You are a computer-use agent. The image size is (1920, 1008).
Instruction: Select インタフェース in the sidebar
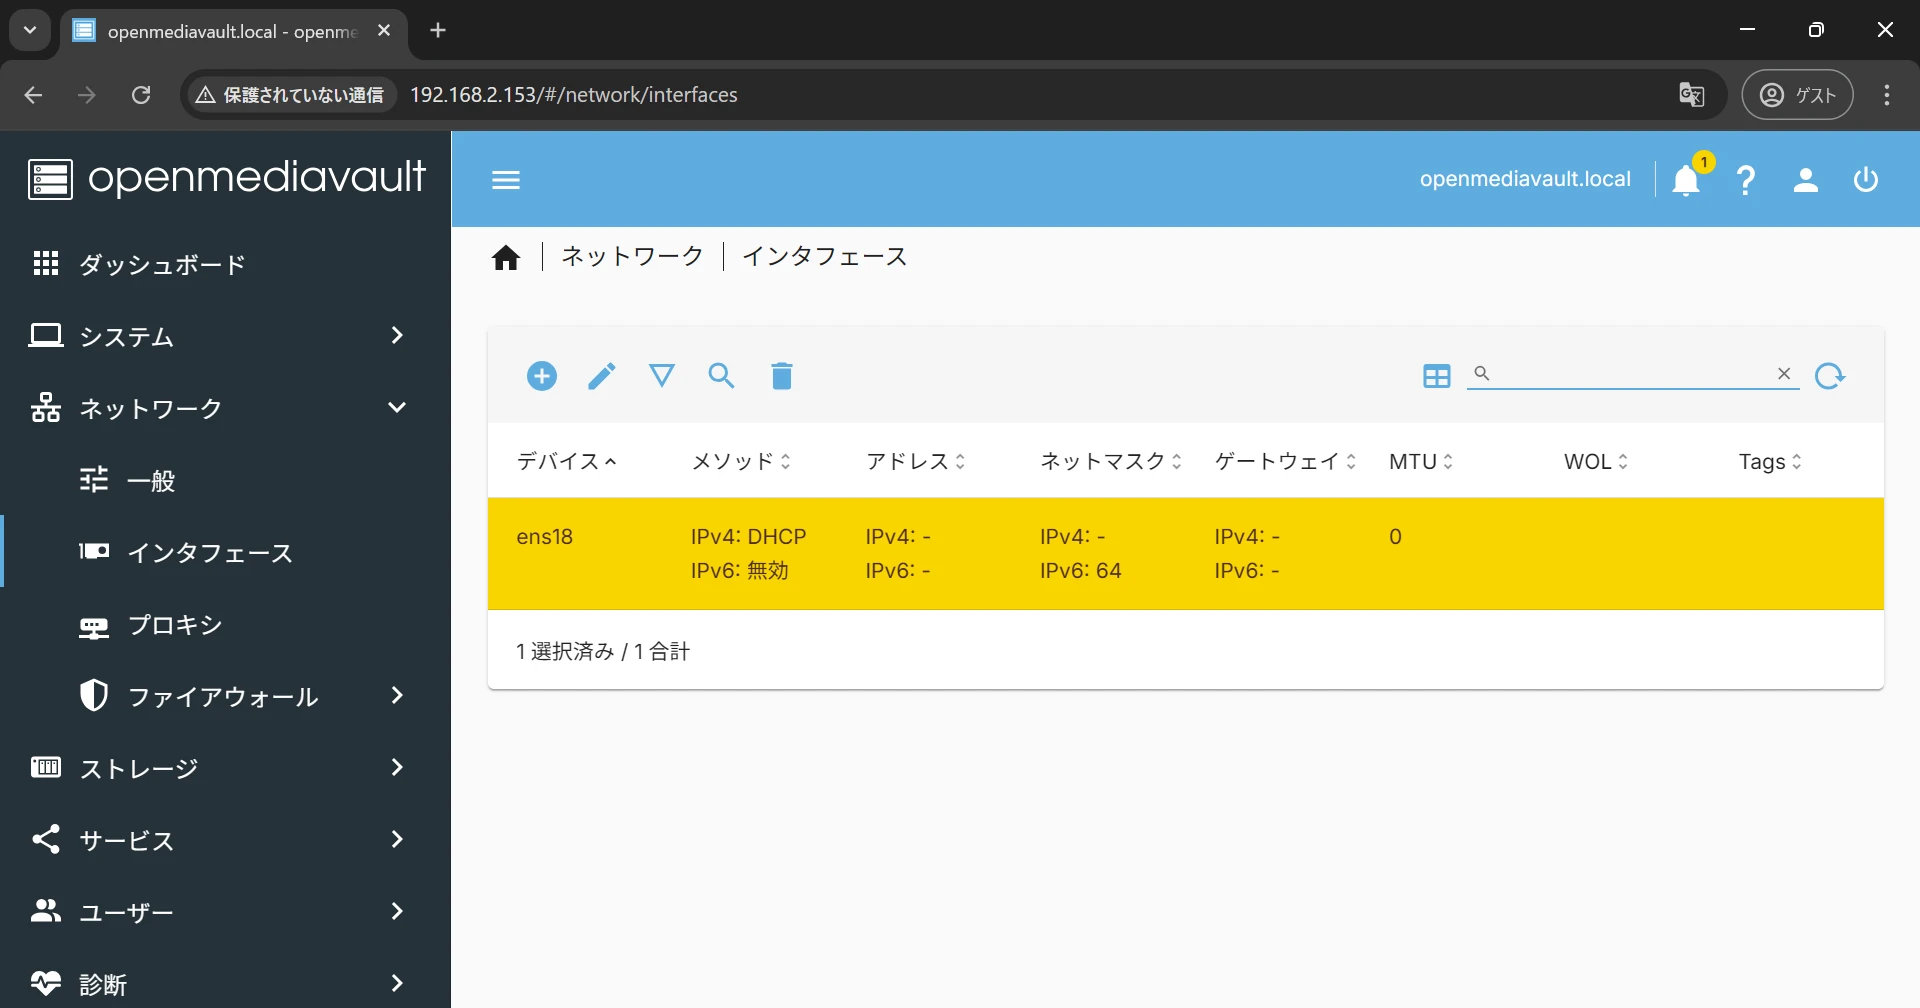225,552
